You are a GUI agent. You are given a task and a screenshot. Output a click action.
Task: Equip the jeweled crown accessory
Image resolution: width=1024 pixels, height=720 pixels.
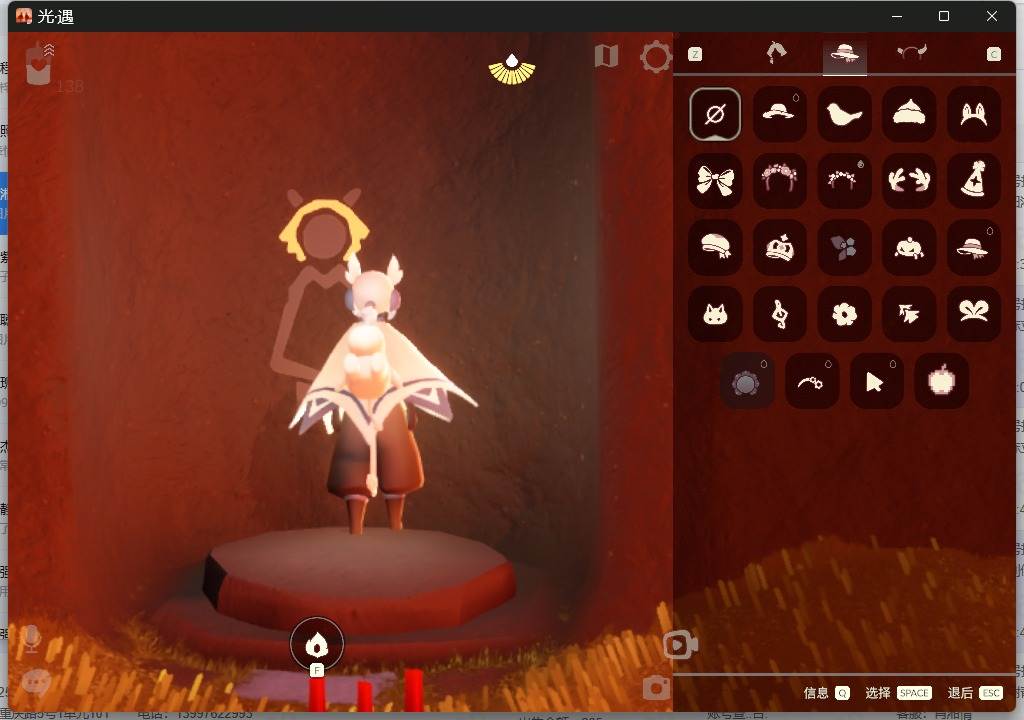click(x=779, y=248)
